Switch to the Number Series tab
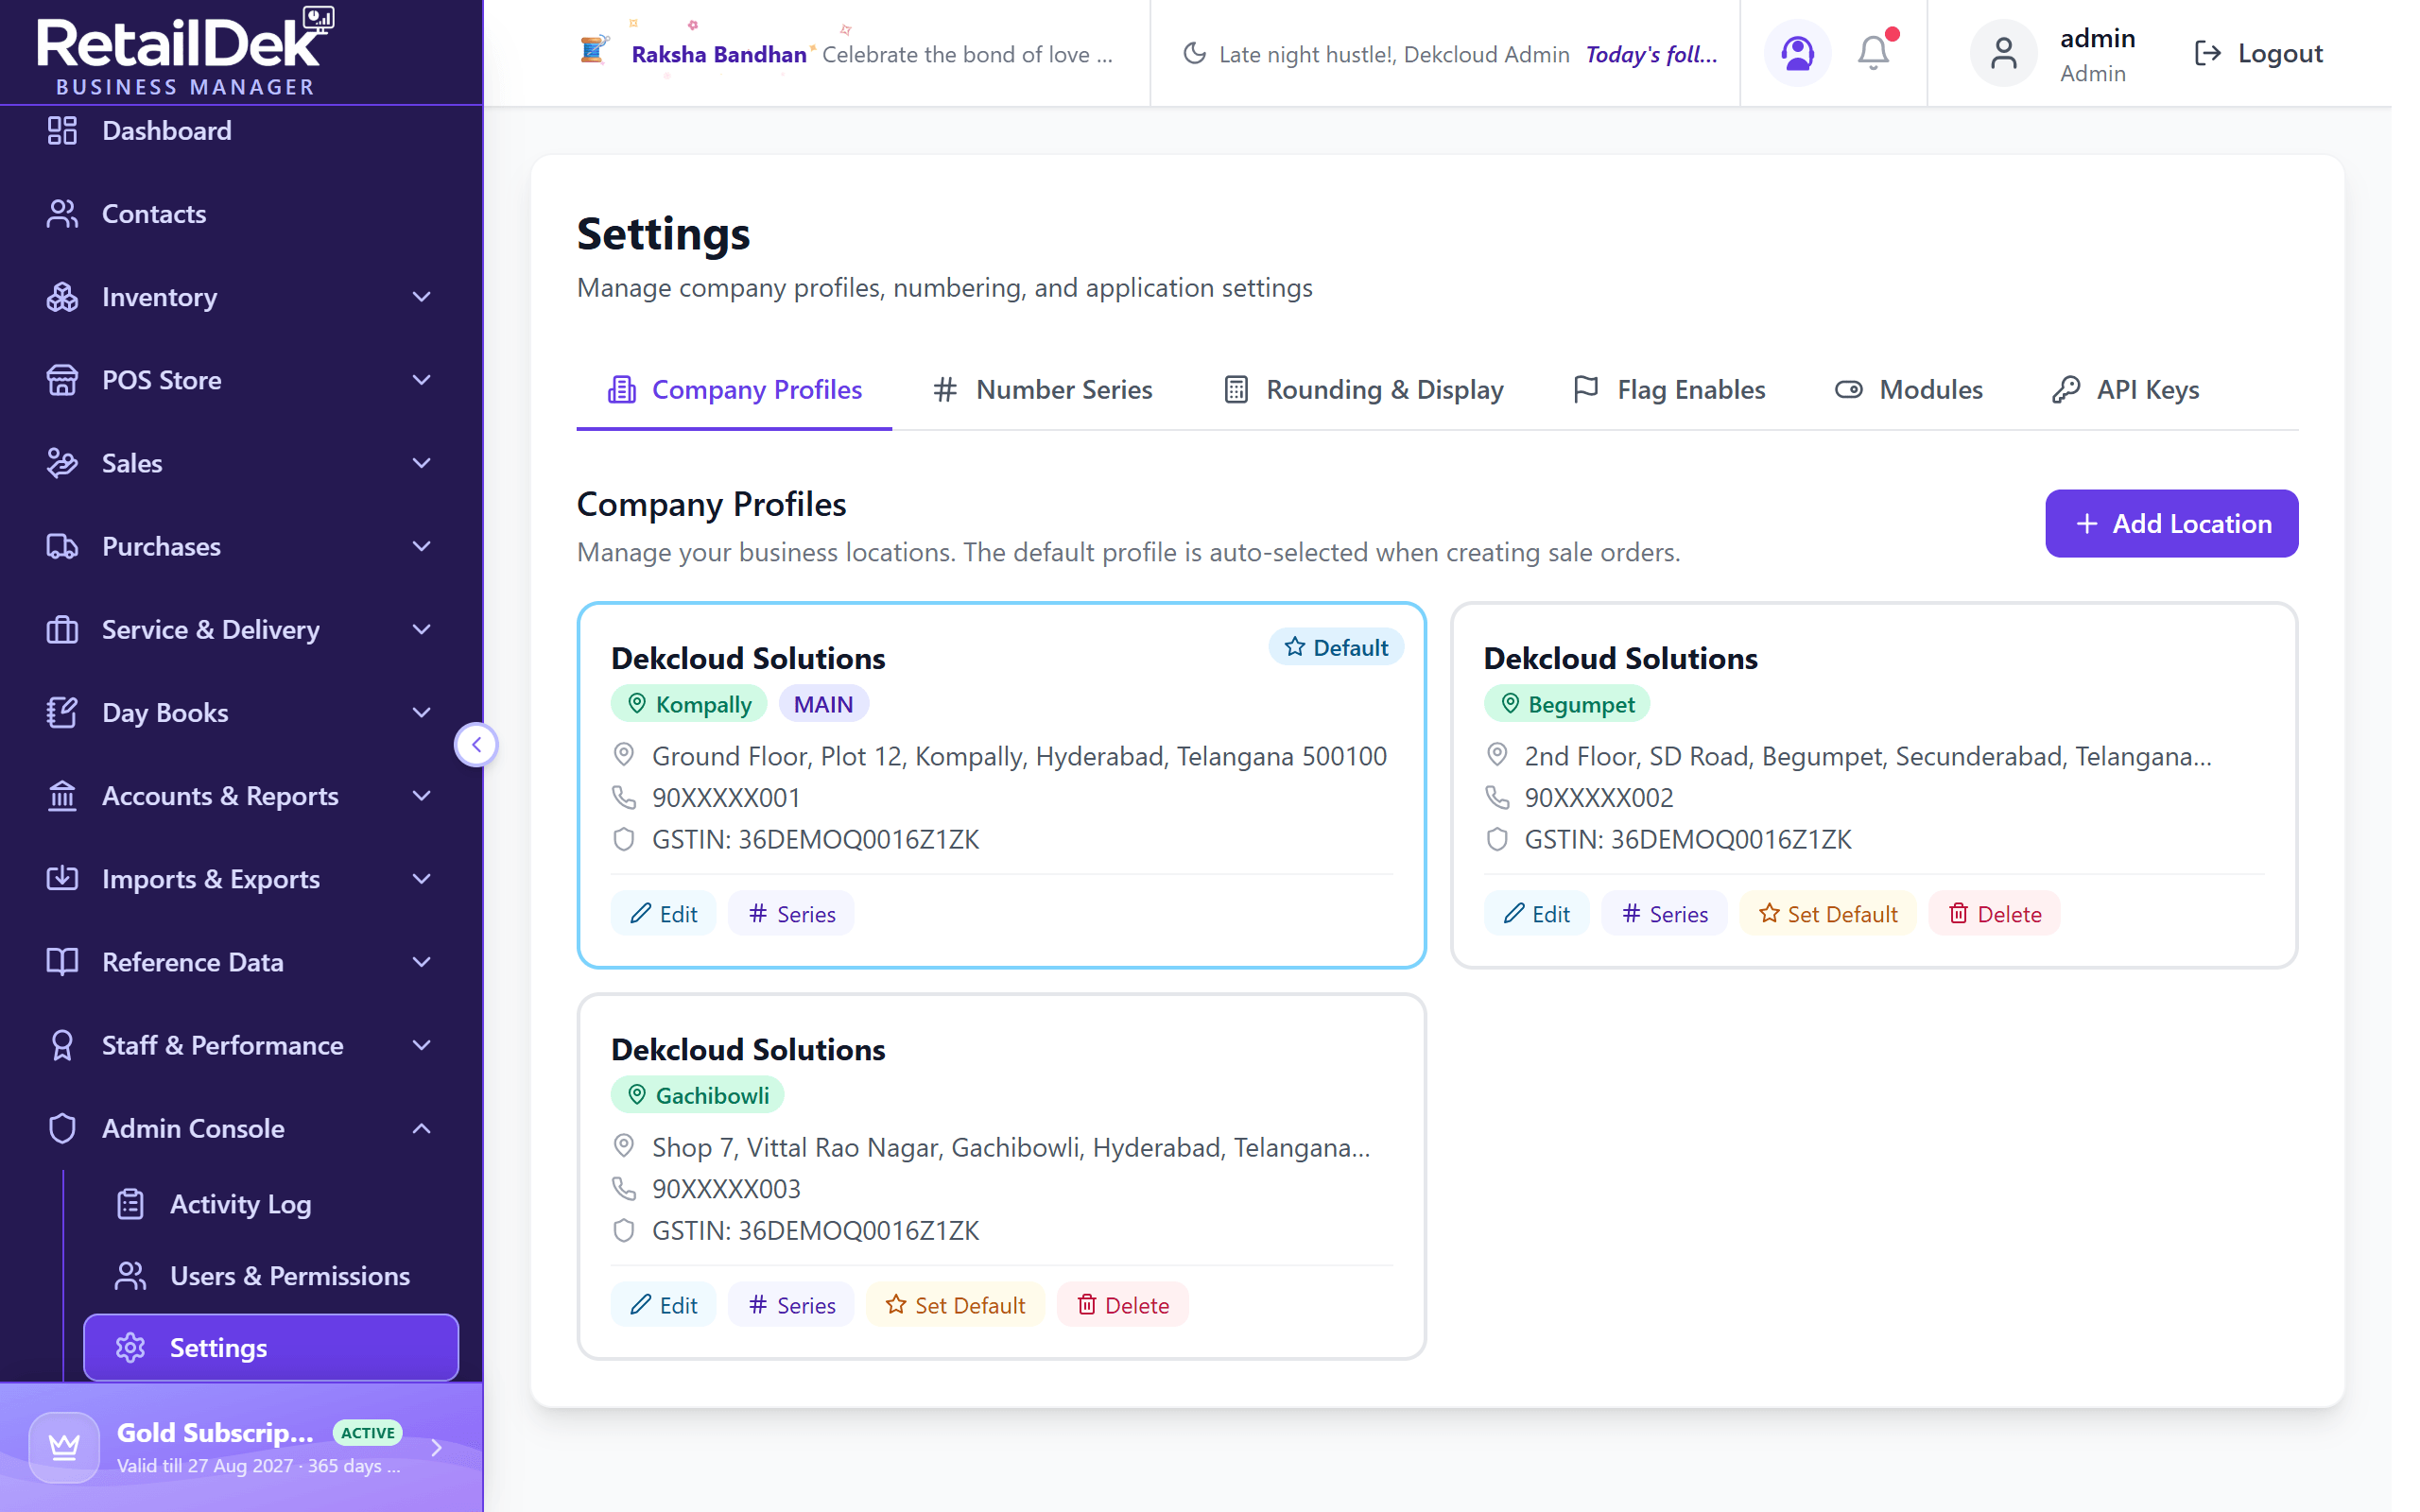 point(1042,390)
